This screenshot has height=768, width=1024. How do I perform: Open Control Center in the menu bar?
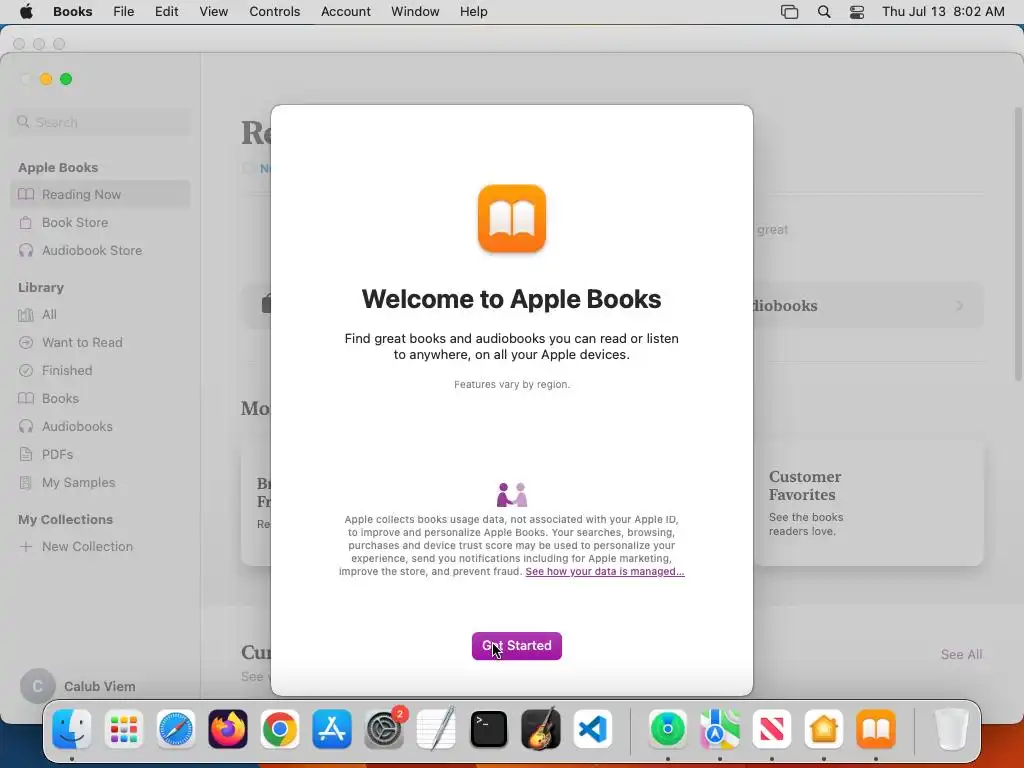pos(857,12)
